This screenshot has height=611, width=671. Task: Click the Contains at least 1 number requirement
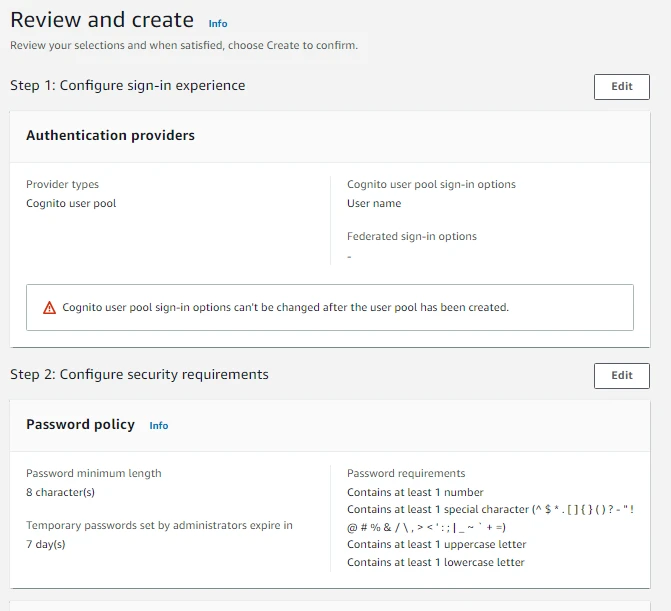pos(415,492)
